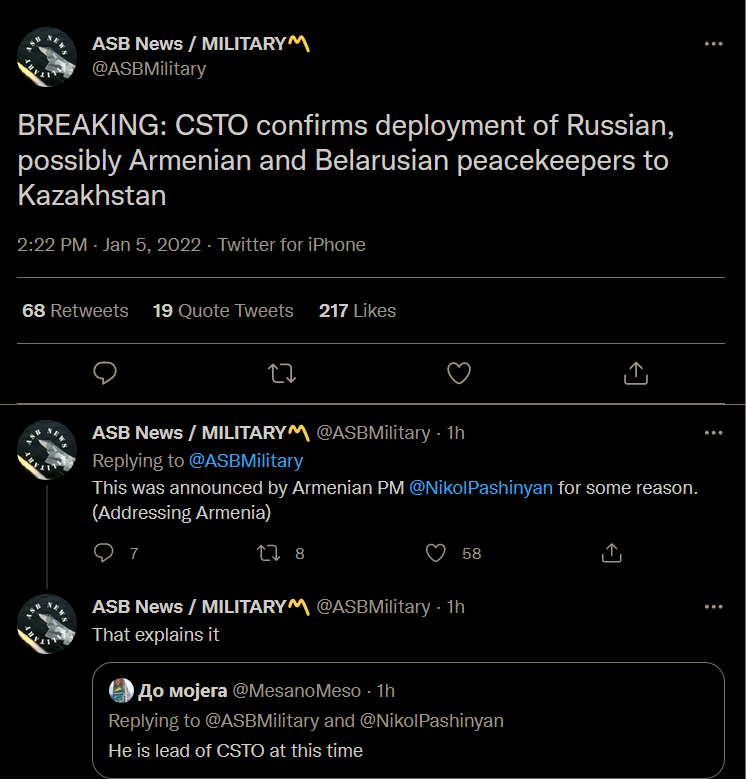Open ASB News avatar on main tweet

tap(48, 56)
